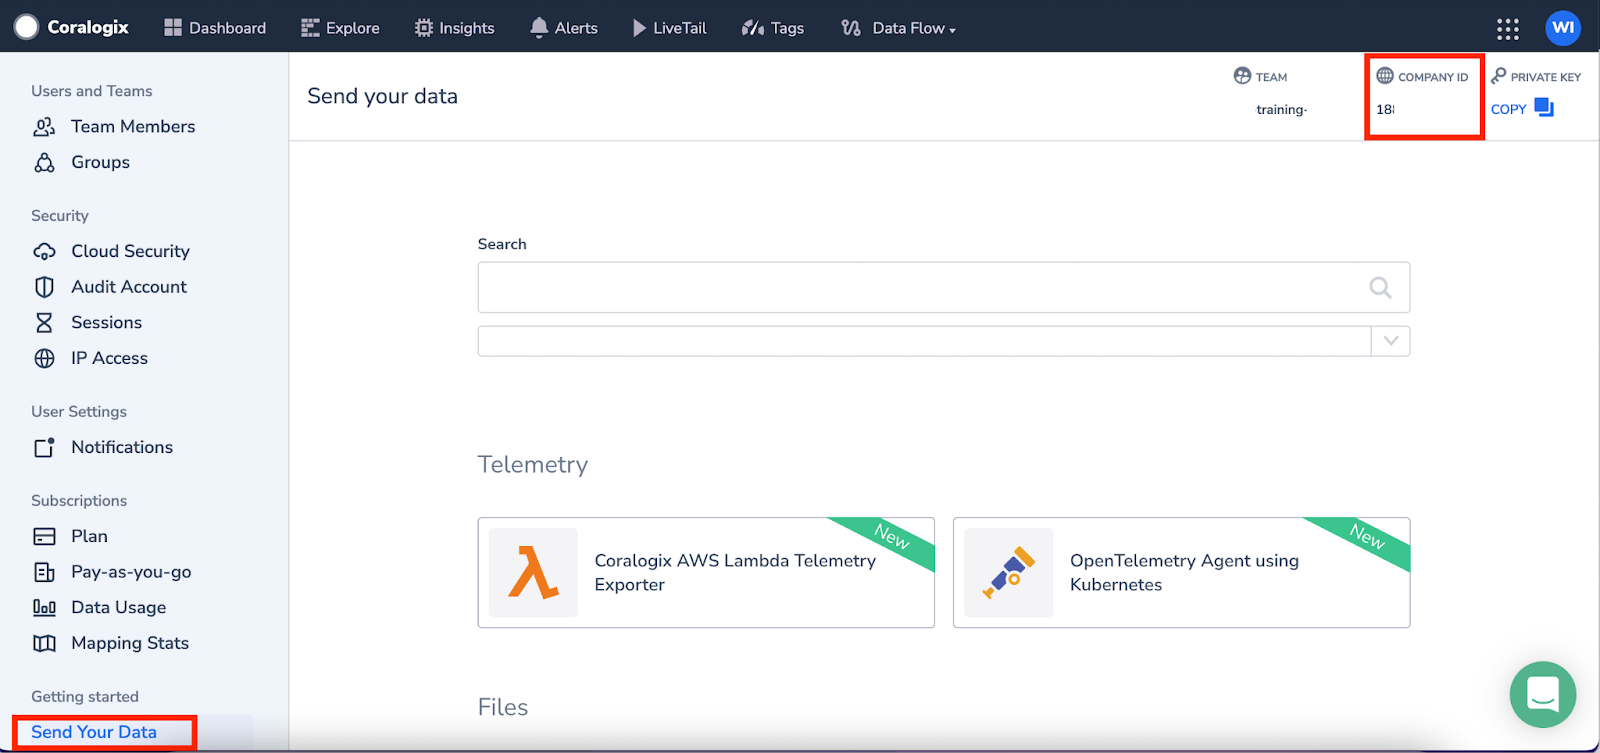Click the Sessions hourglass icon
The image size is (1600, 753).
[44, 323]
